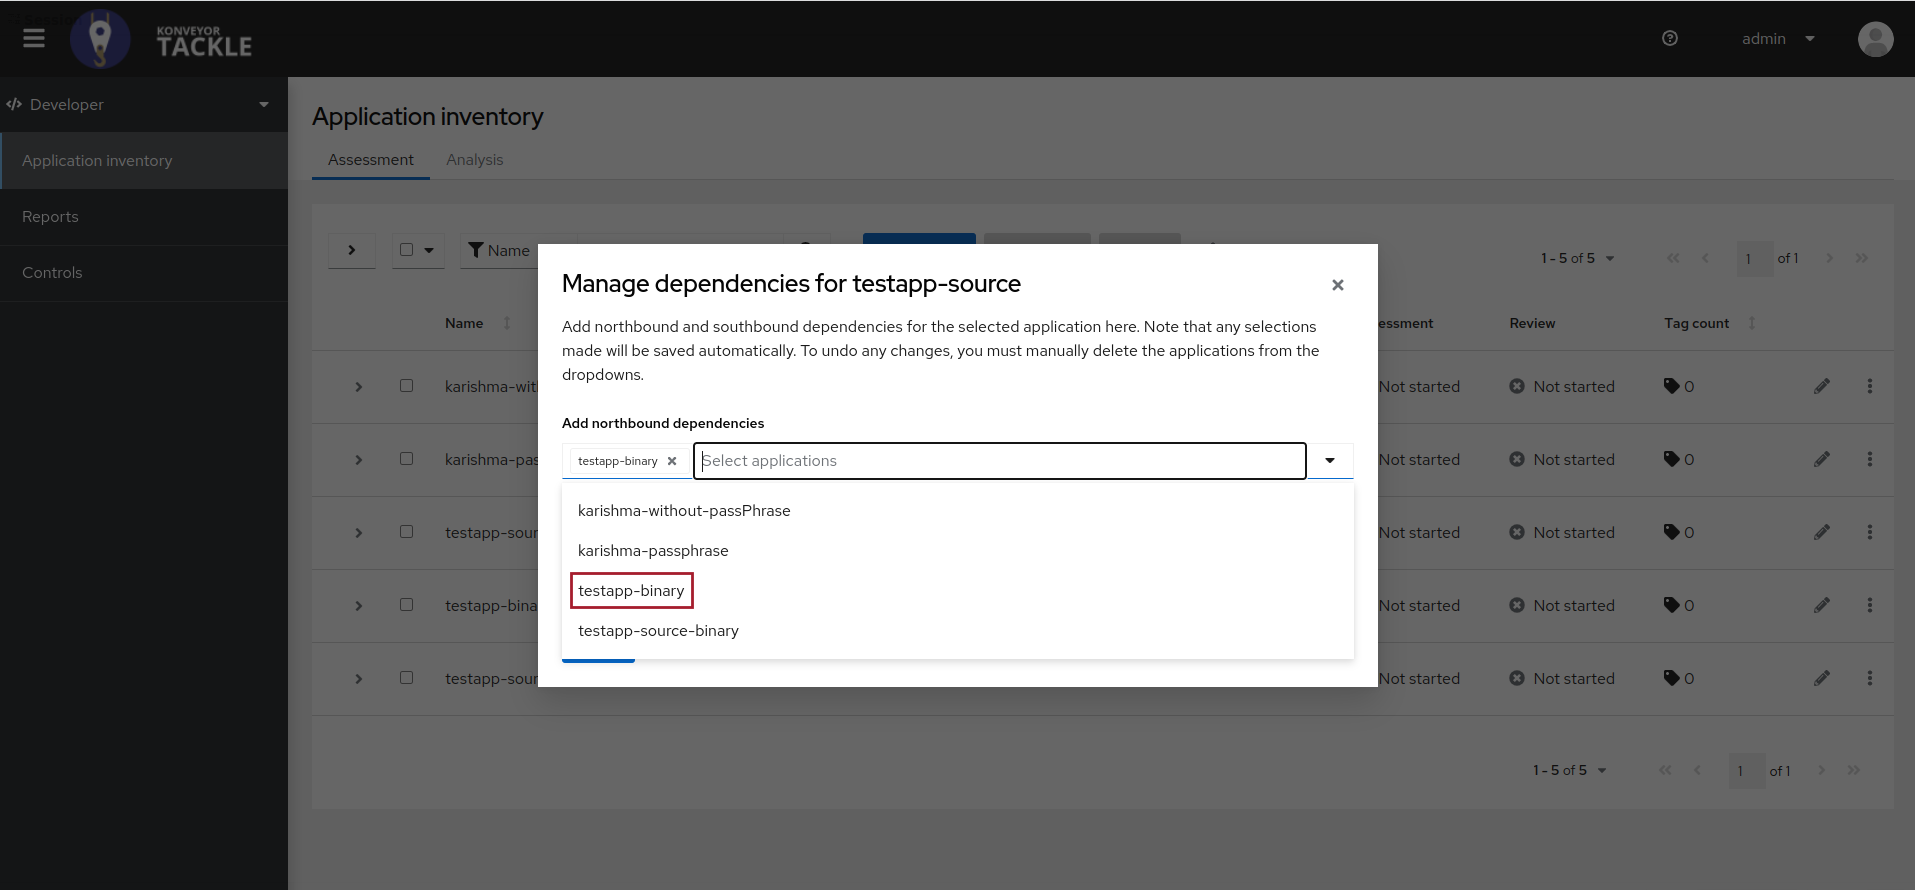The height and width of the screenshot is (890, 1915).
Task: Open the admin user dropdown
Action: click(1777, 39)
